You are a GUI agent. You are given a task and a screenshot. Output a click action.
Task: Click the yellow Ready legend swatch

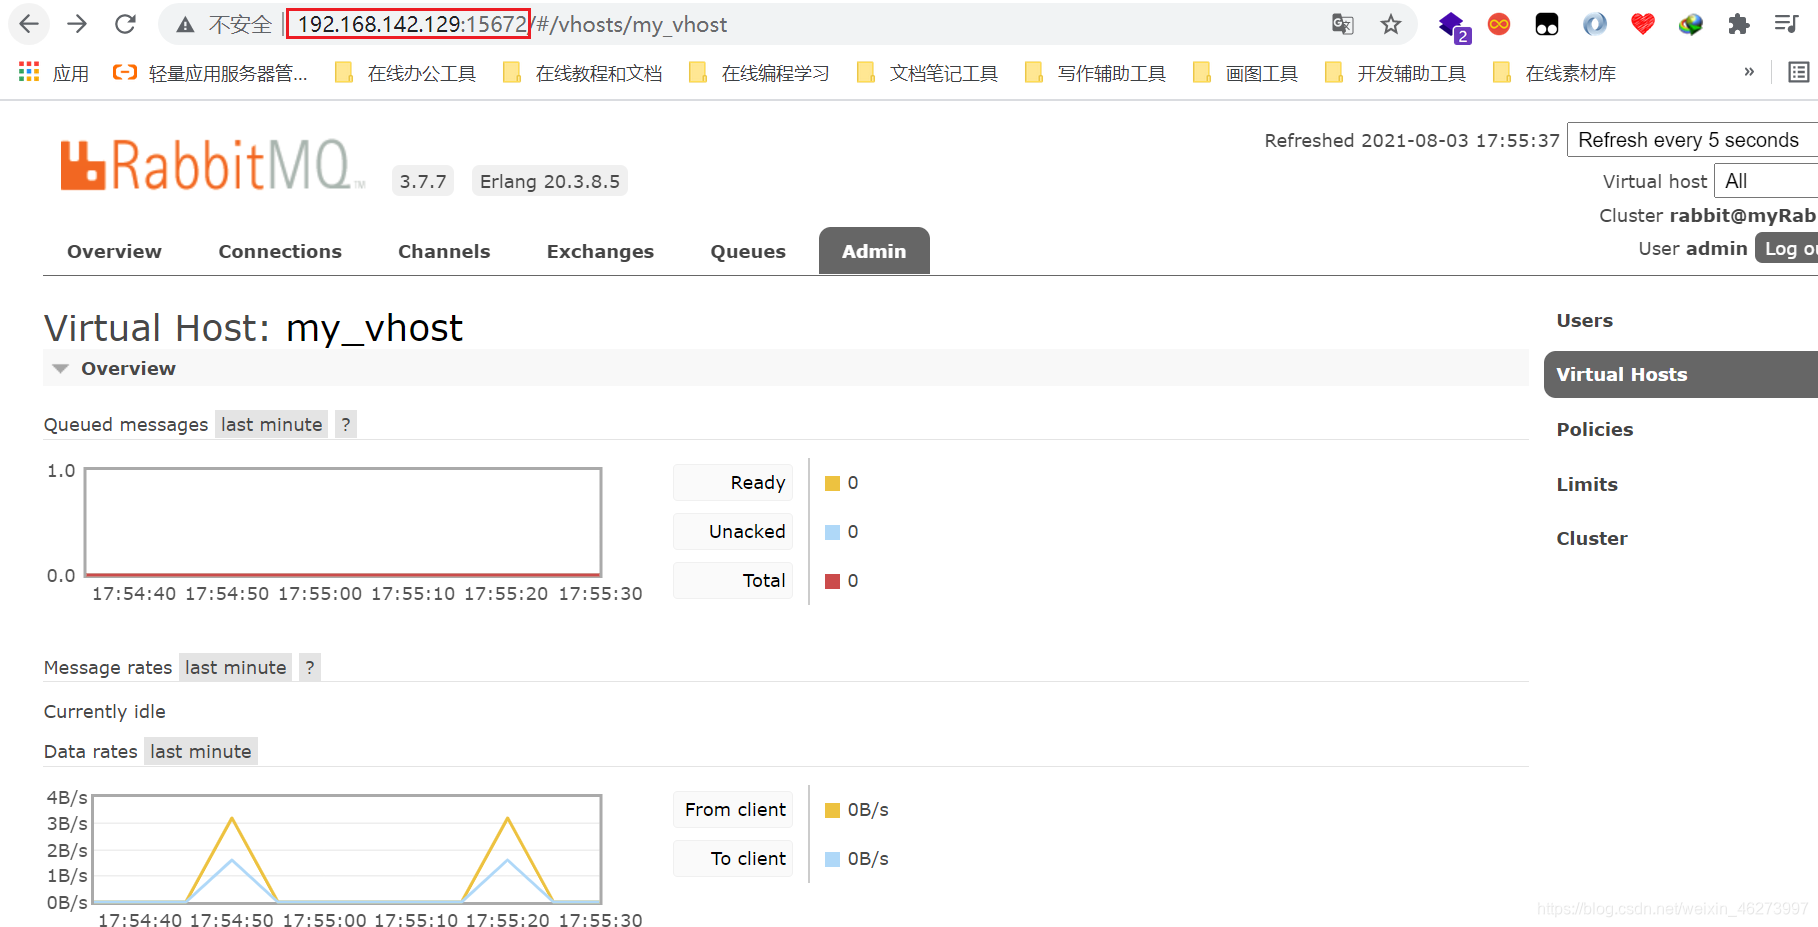click(832, 483)
